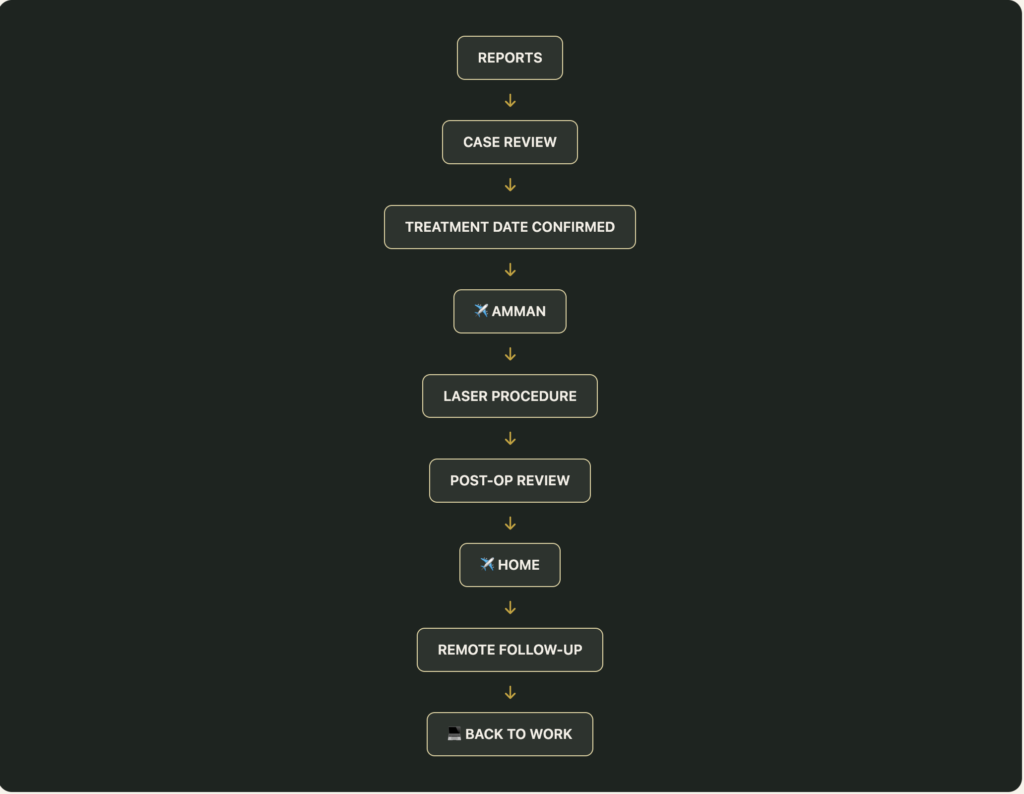
Task: Click the arrow below CASE REVIEW
Action: [510, 185]
